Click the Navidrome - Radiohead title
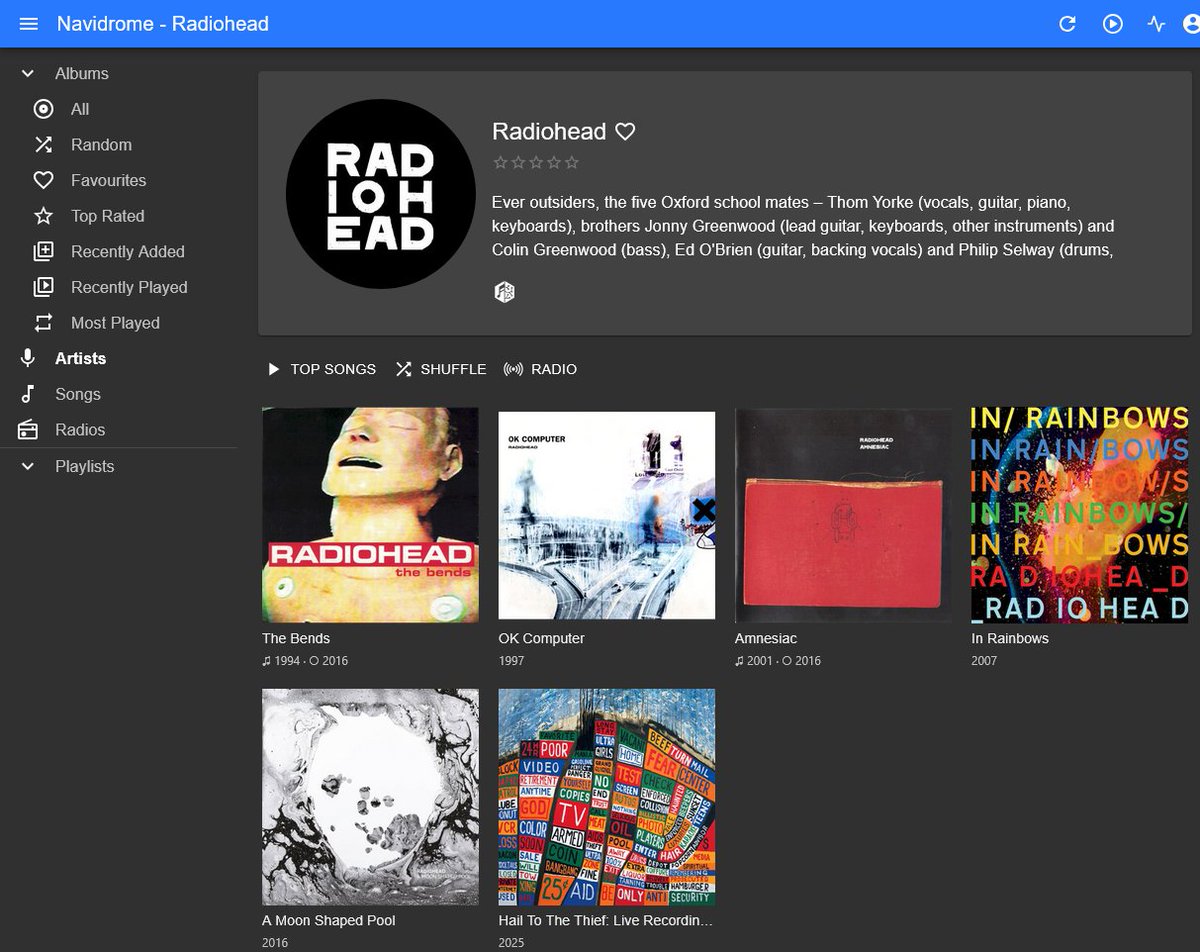 click(163, 23)
